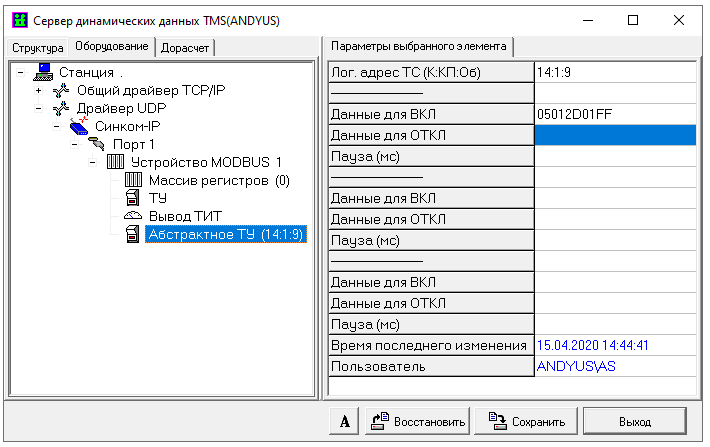Collapse the Синком-IP tree branch
Screen dimensions: 710x447
[x=56, y=126]
